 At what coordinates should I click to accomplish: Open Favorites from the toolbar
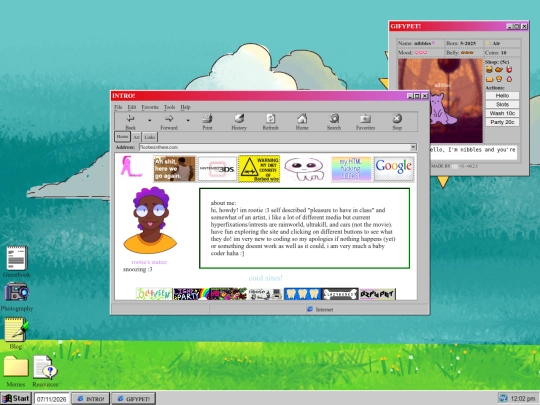tap(365, 119)
